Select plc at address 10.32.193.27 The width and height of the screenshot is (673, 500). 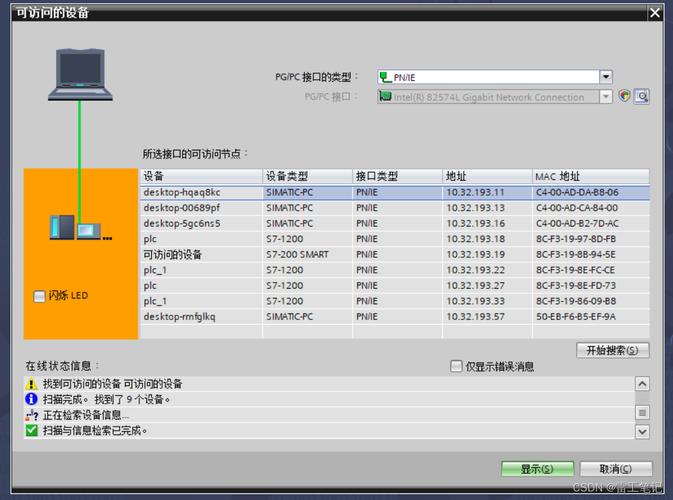point(395,285)
